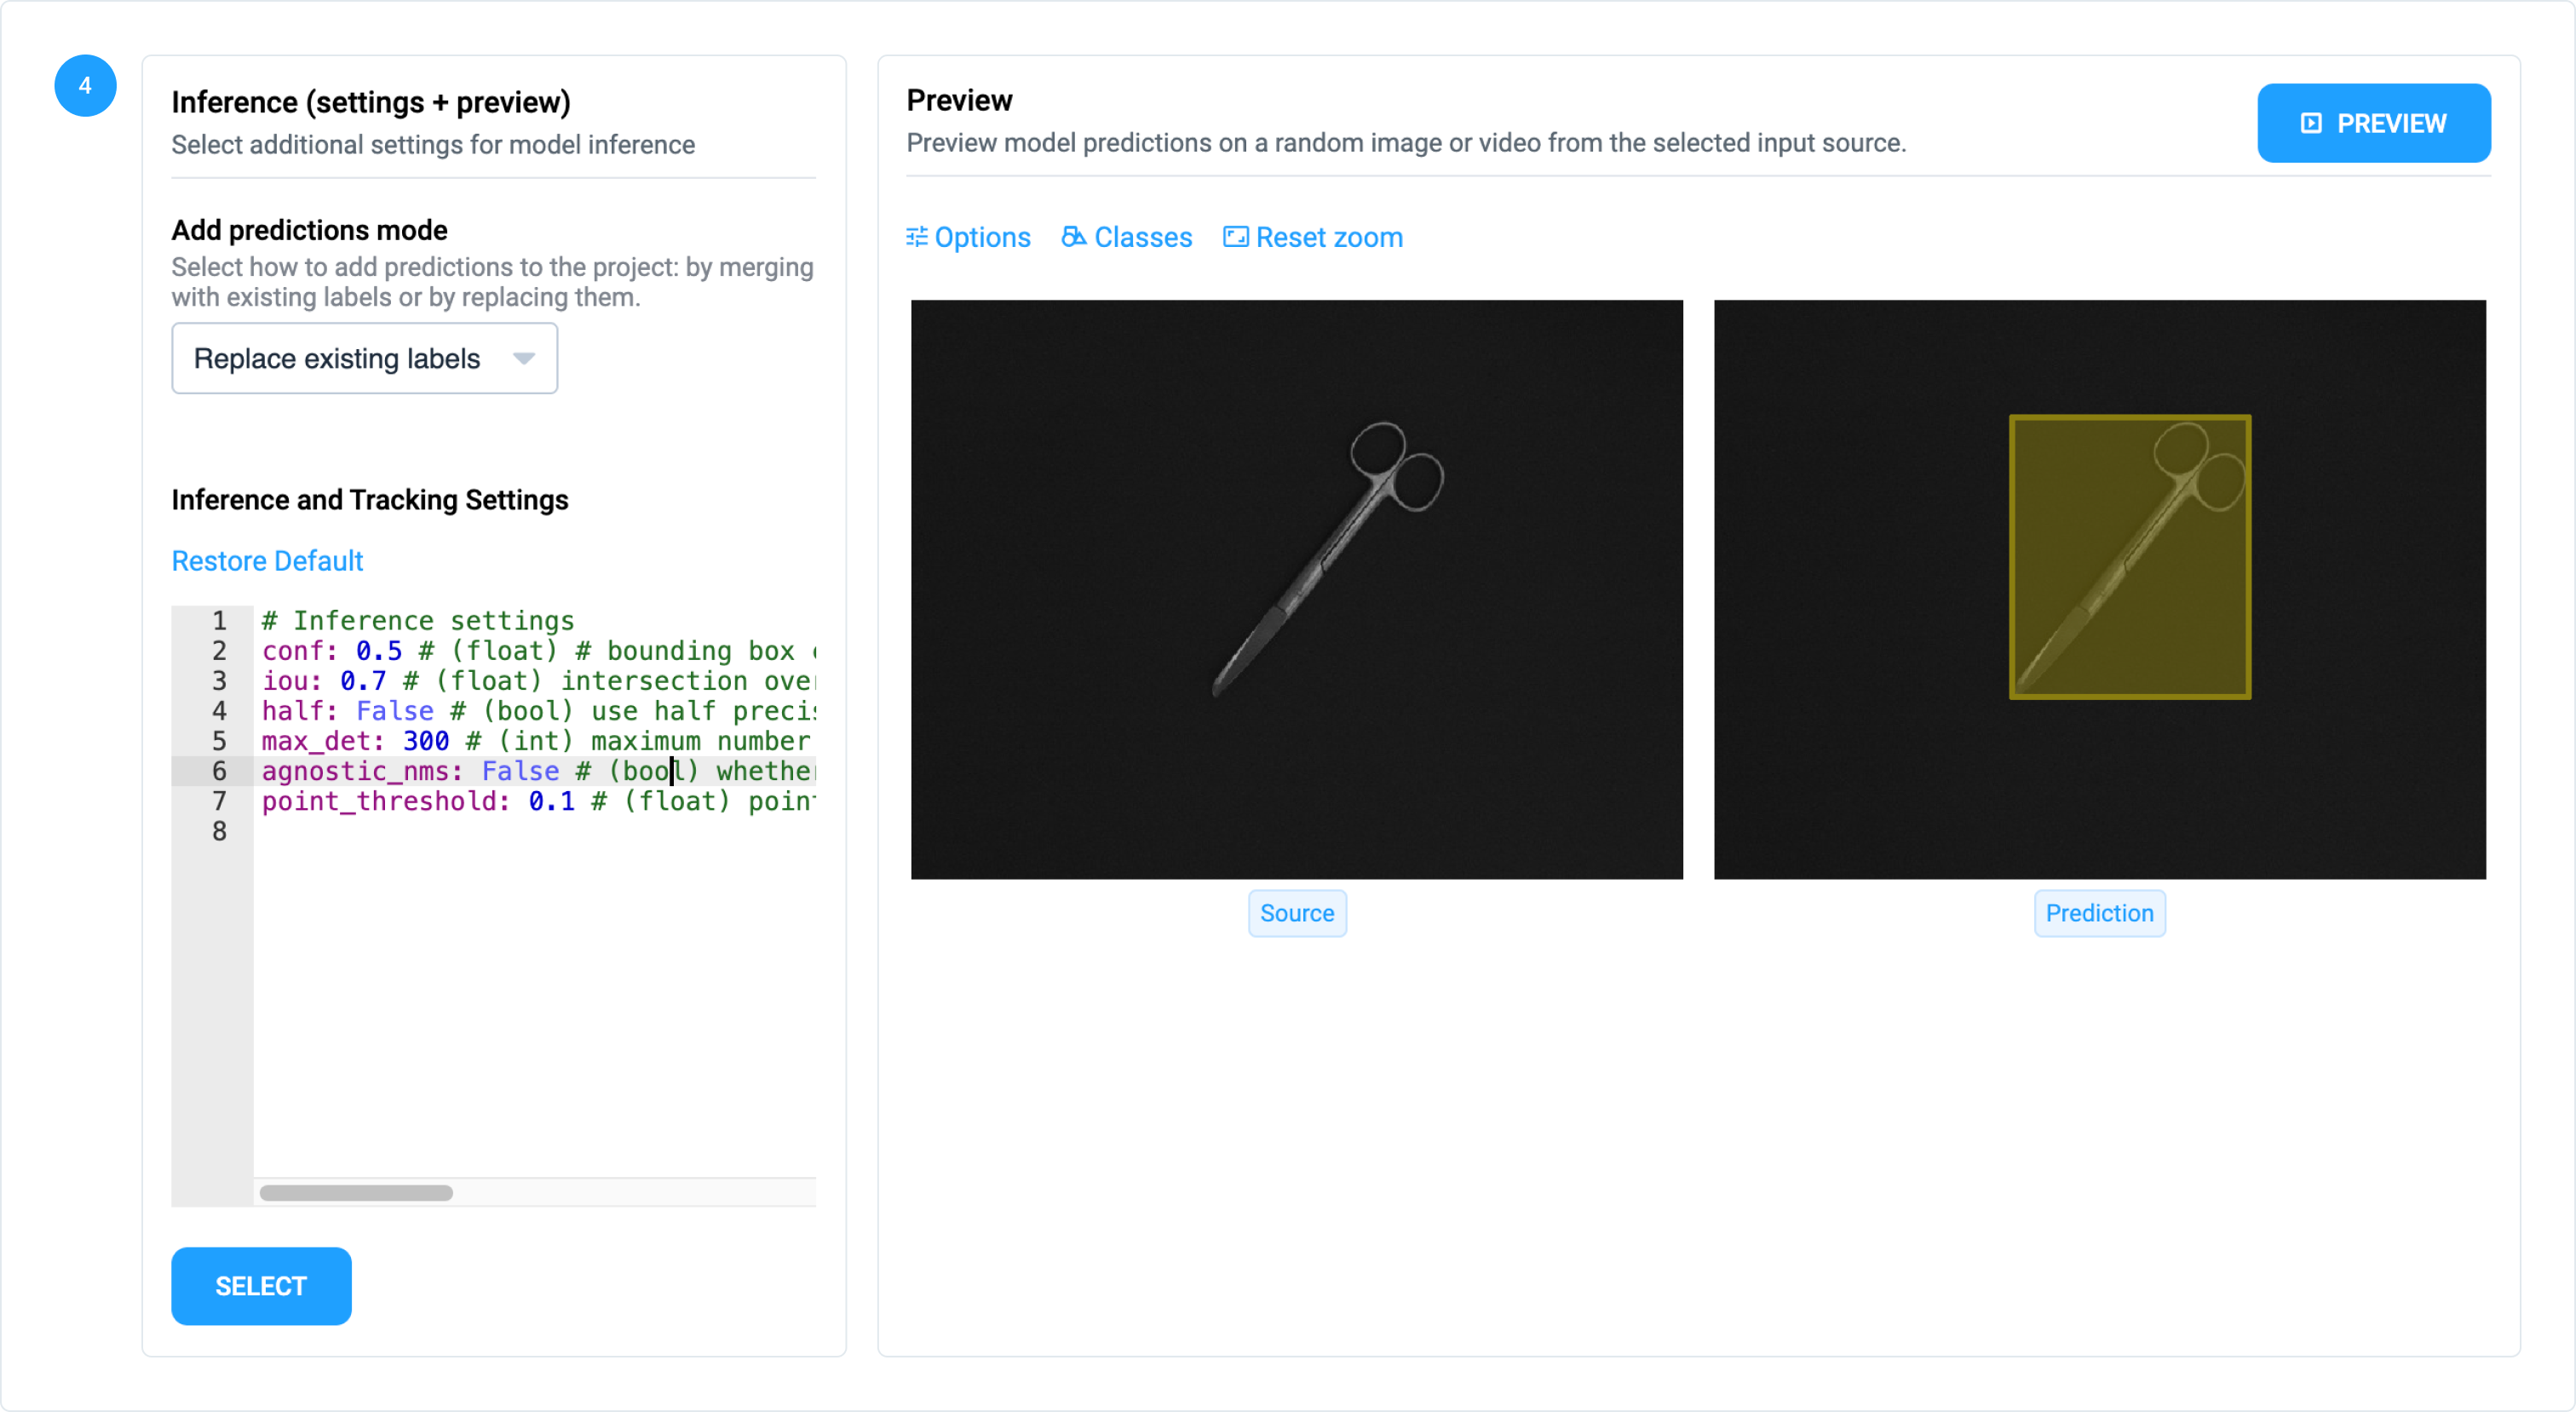Image resolution: width=2576 pixels, height=1412 pixels.
Task: Click the dropdown arrow of predictions mode
Action: pyautogui.click(x=524, y=358)
